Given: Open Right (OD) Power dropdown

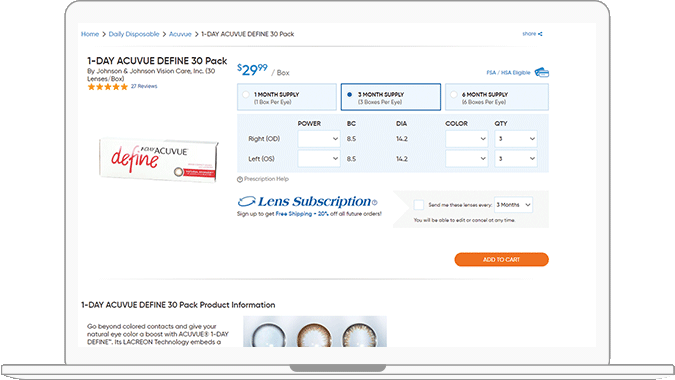Looking at the screenshot, I should click(x=319, y=139).
